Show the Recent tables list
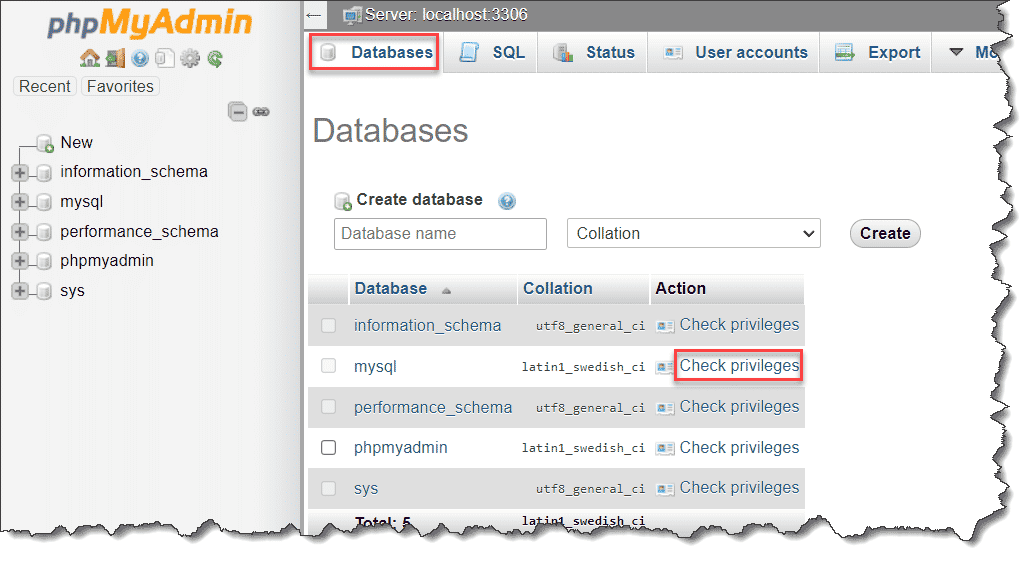Viewport: 1035px width, 562px height. pos(45,87)
